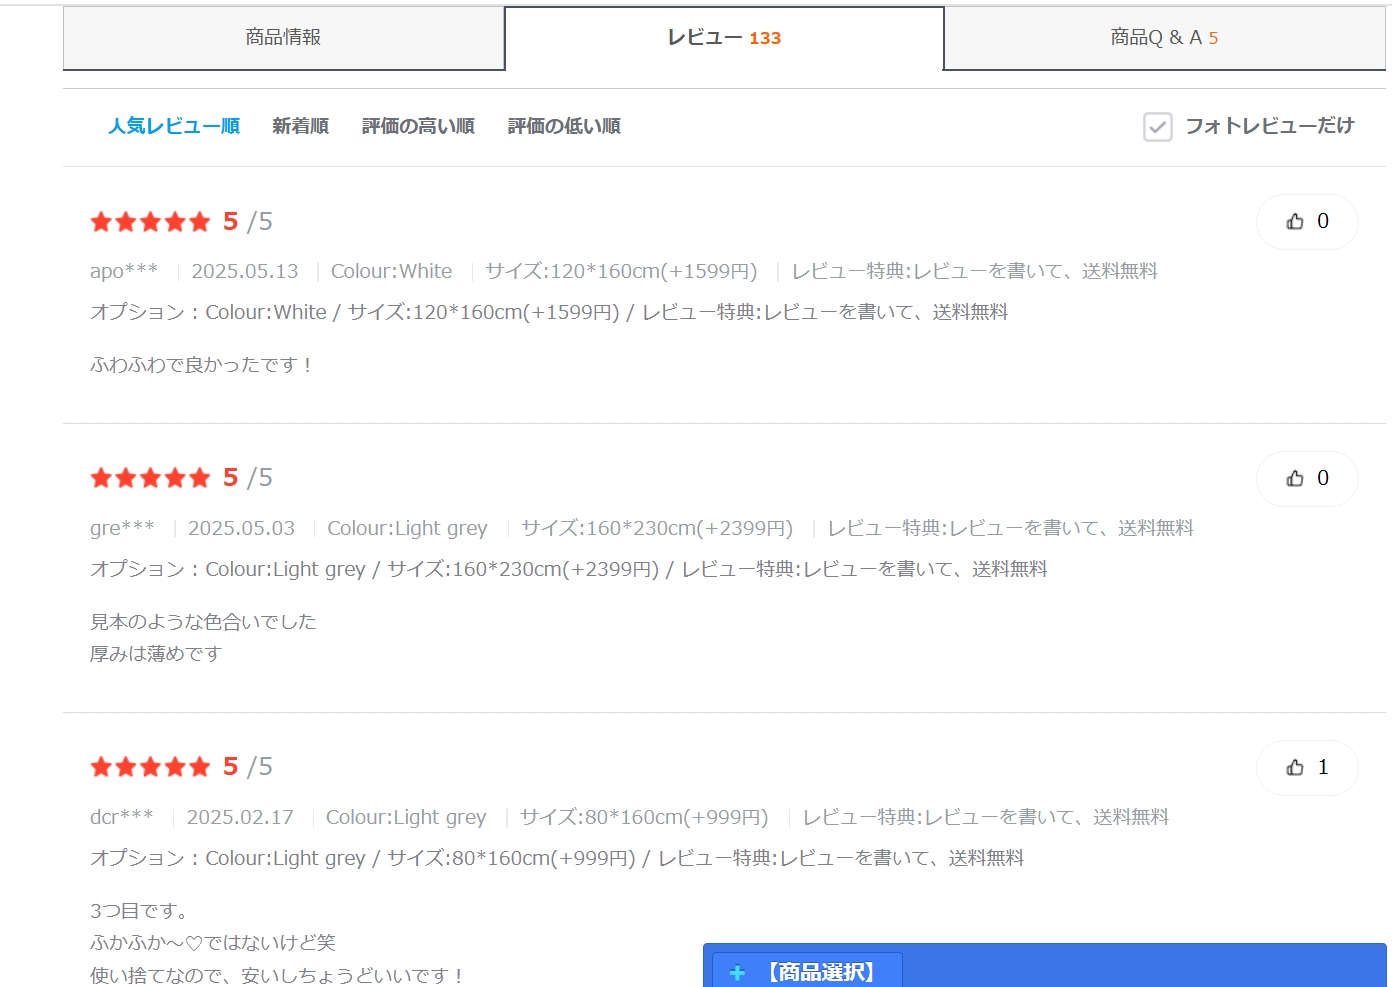
Task: Click the plus icon beside 商品選択
Action: (737, 972)
